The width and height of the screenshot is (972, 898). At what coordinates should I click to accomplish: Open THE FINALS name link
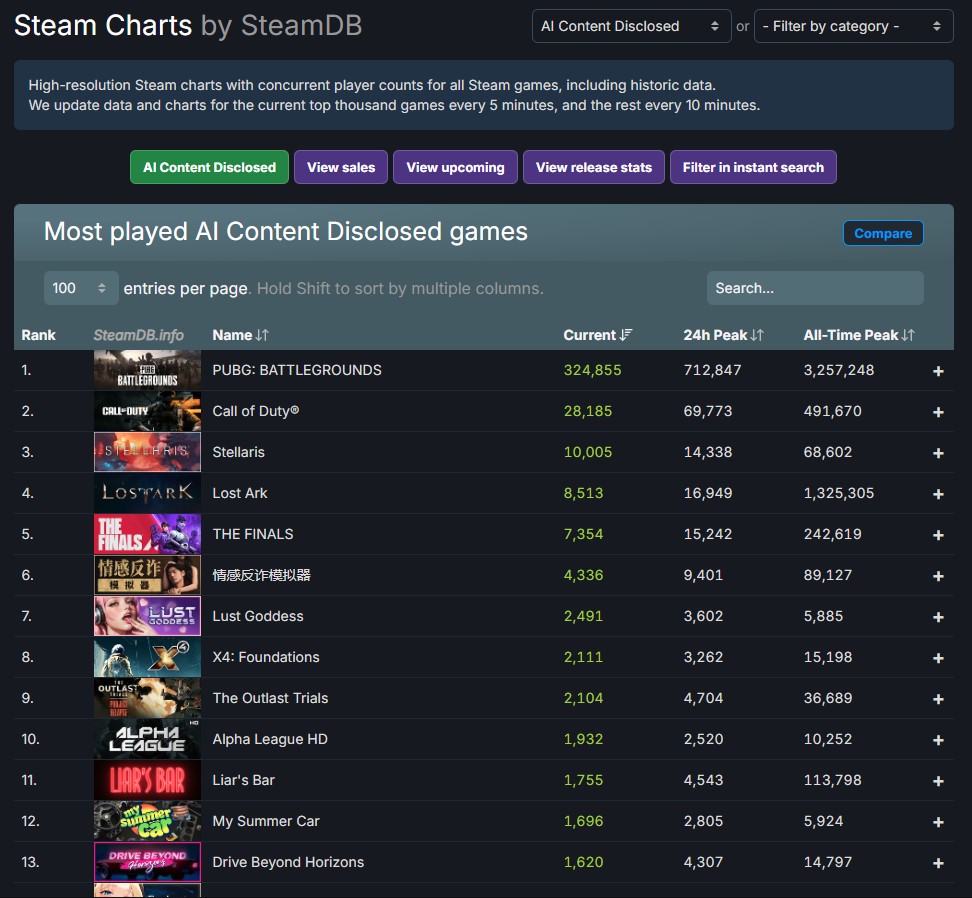253,534
